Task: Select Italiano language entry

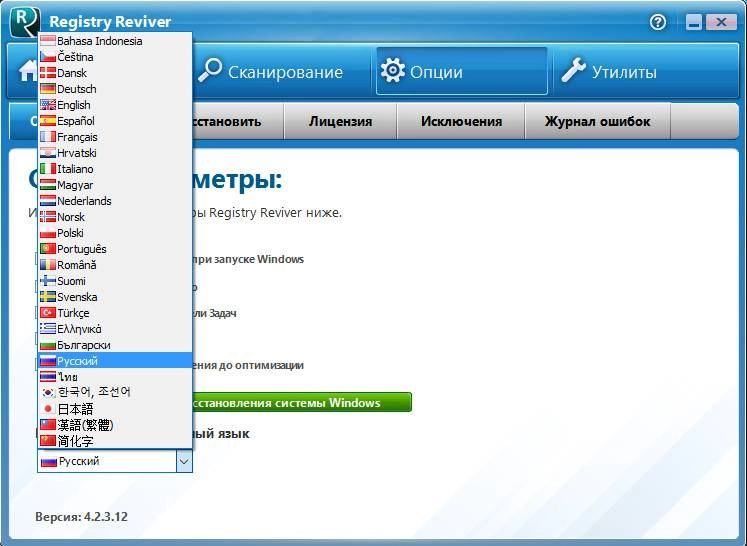Action: click(x=115, y=169)
